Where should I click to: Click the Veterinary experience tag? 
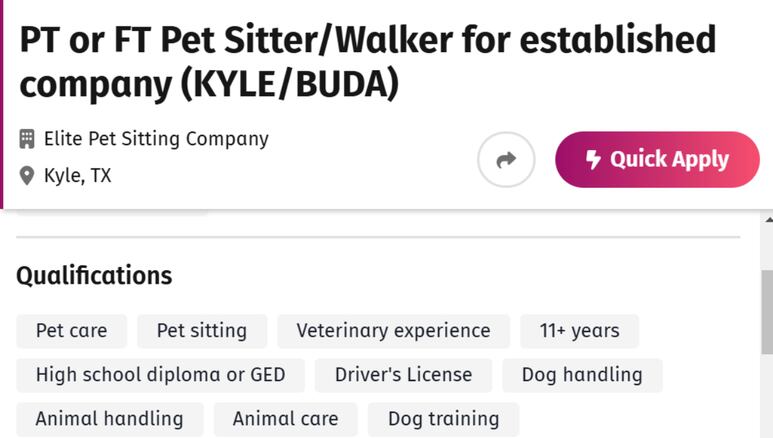[x=393, y=331]
